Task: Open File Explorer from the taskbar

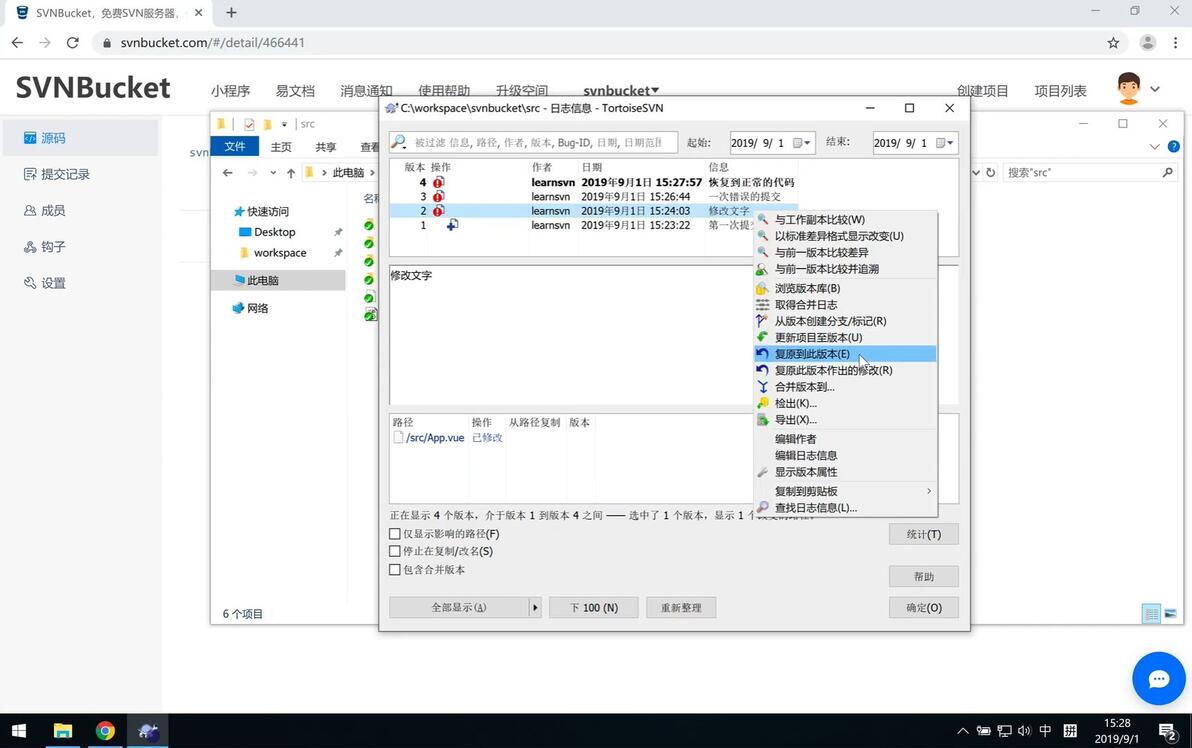Action: 62,731
